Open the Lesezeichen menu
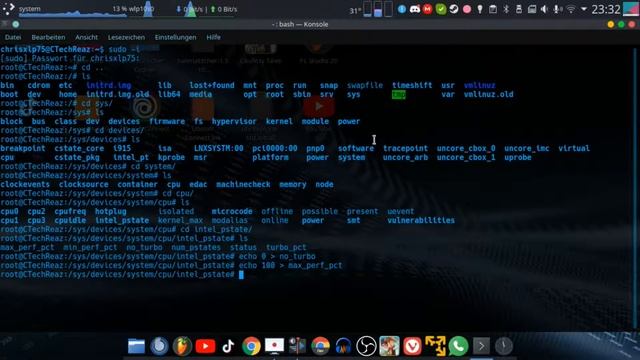This screenshot has width=640, height=360. [x=126, y=37]
